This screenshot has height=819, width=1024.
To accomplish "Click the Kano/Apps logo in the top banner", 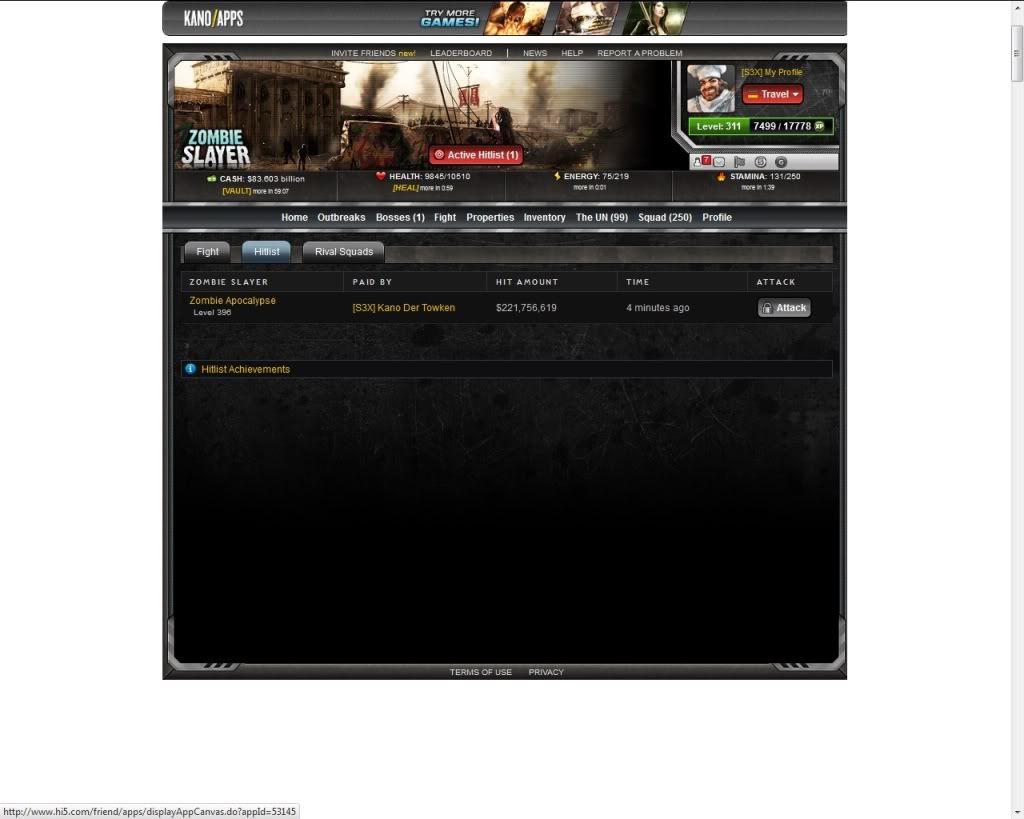I will pos(214,18).
